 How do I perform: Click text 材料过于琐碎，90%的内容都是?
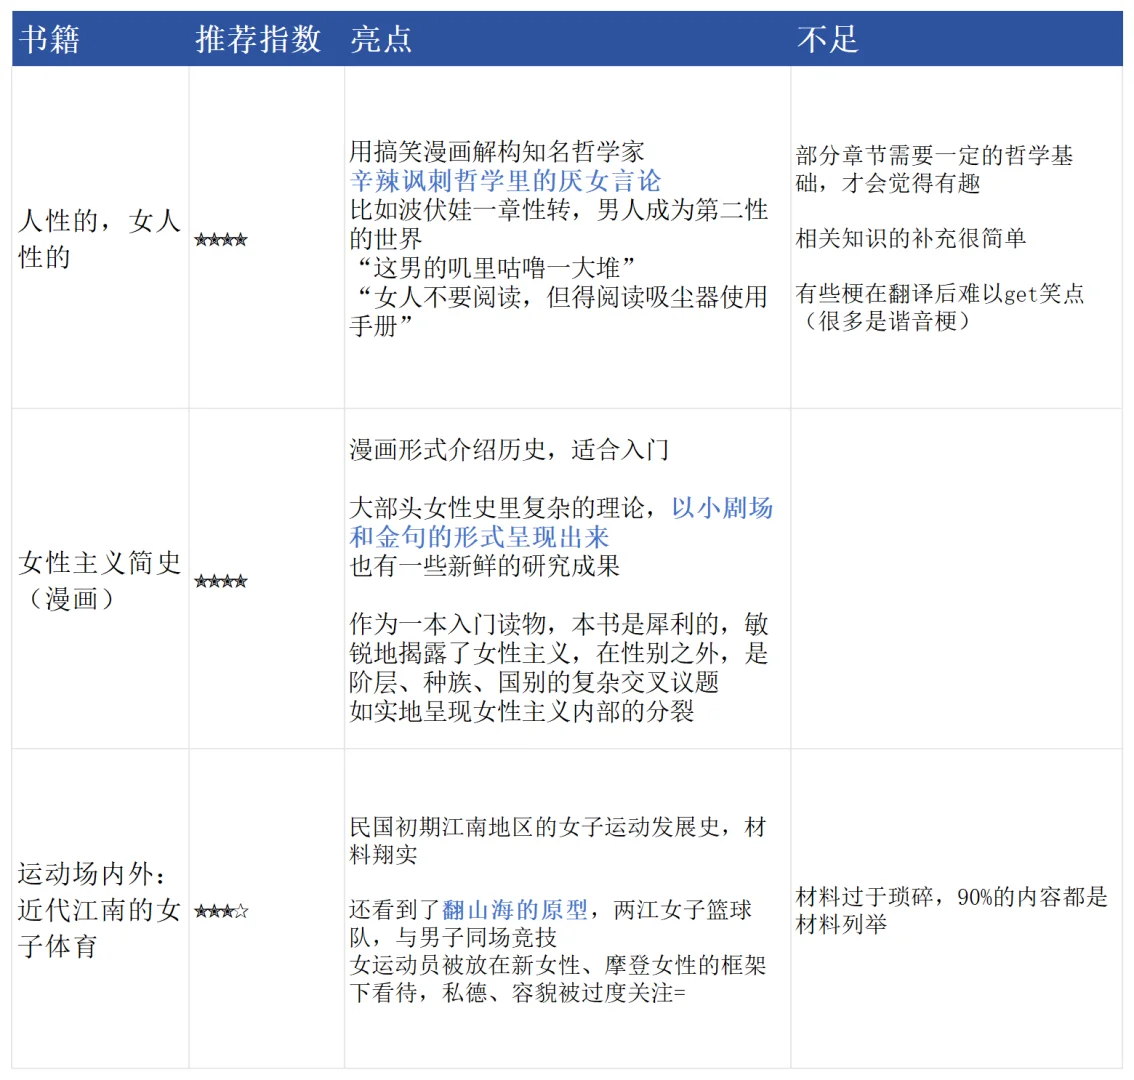pos(952,896)
